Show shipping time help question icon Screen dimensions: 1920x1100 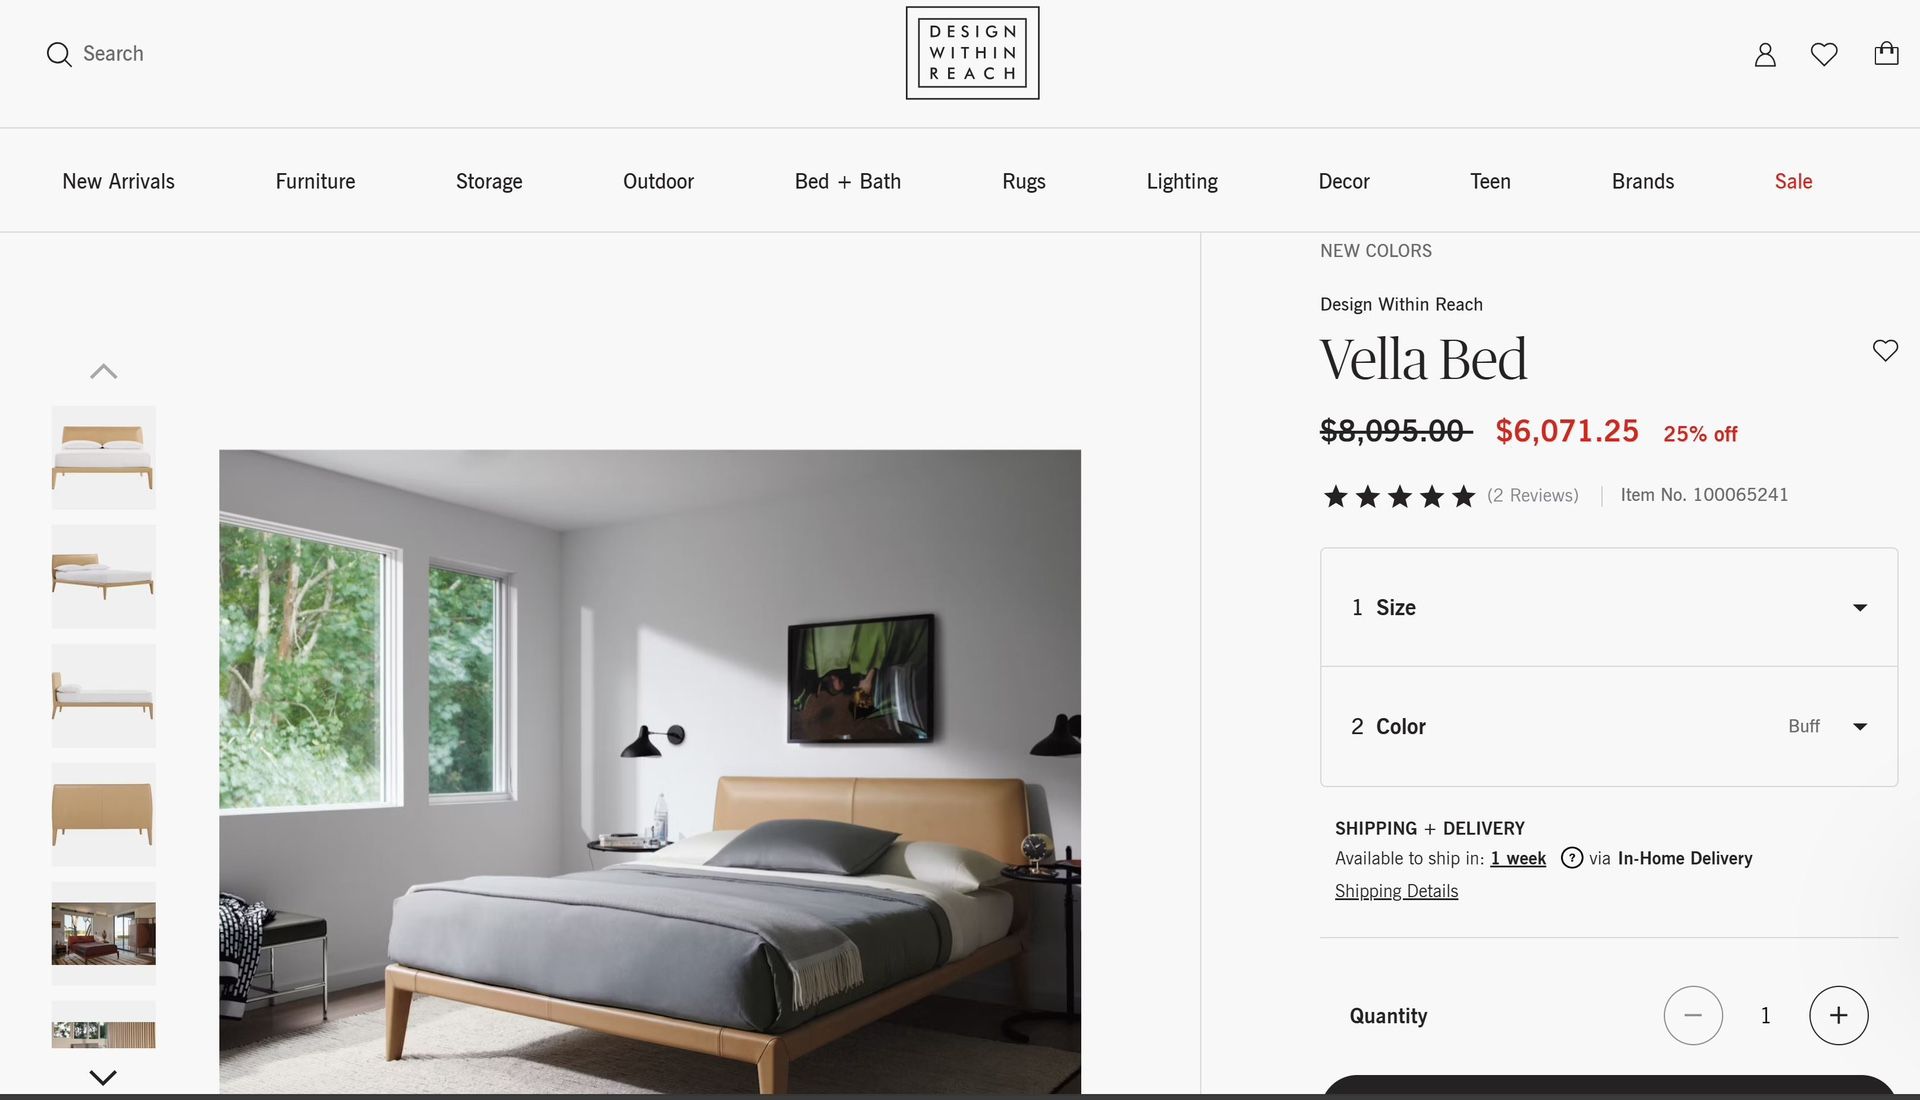[x=1572, y=858]
